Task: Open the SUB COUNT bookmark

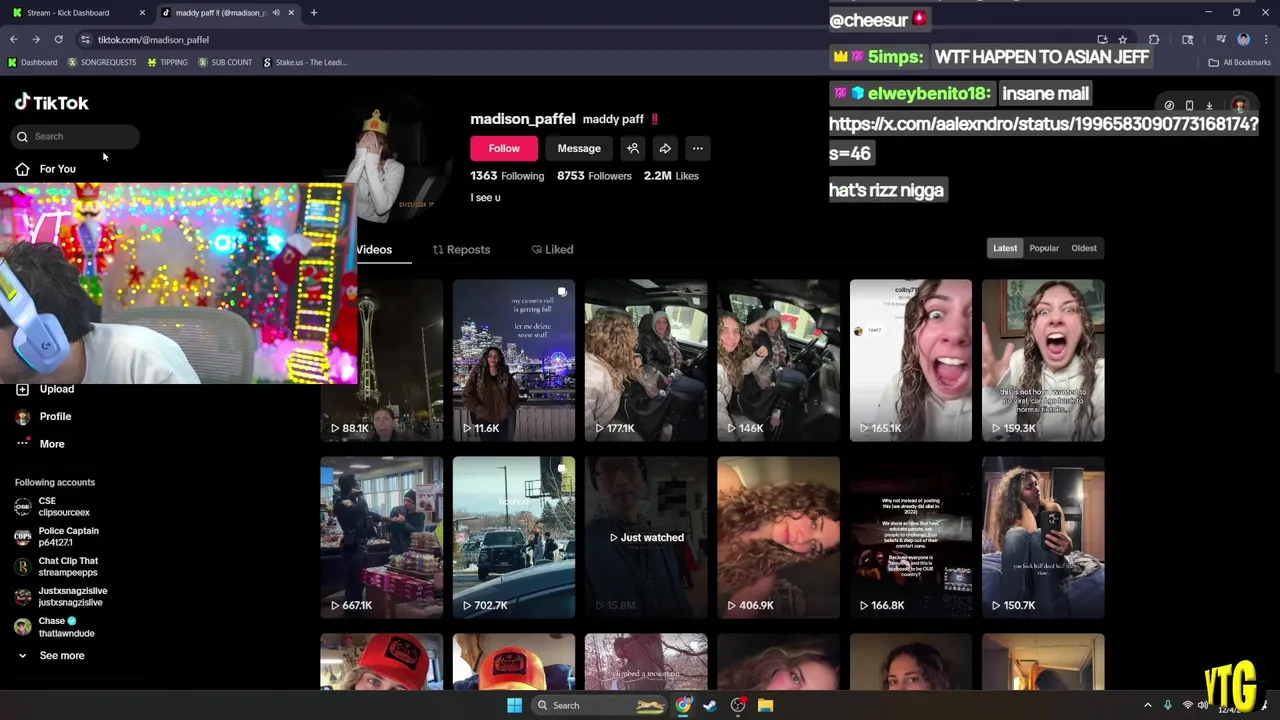Action: 225,62
